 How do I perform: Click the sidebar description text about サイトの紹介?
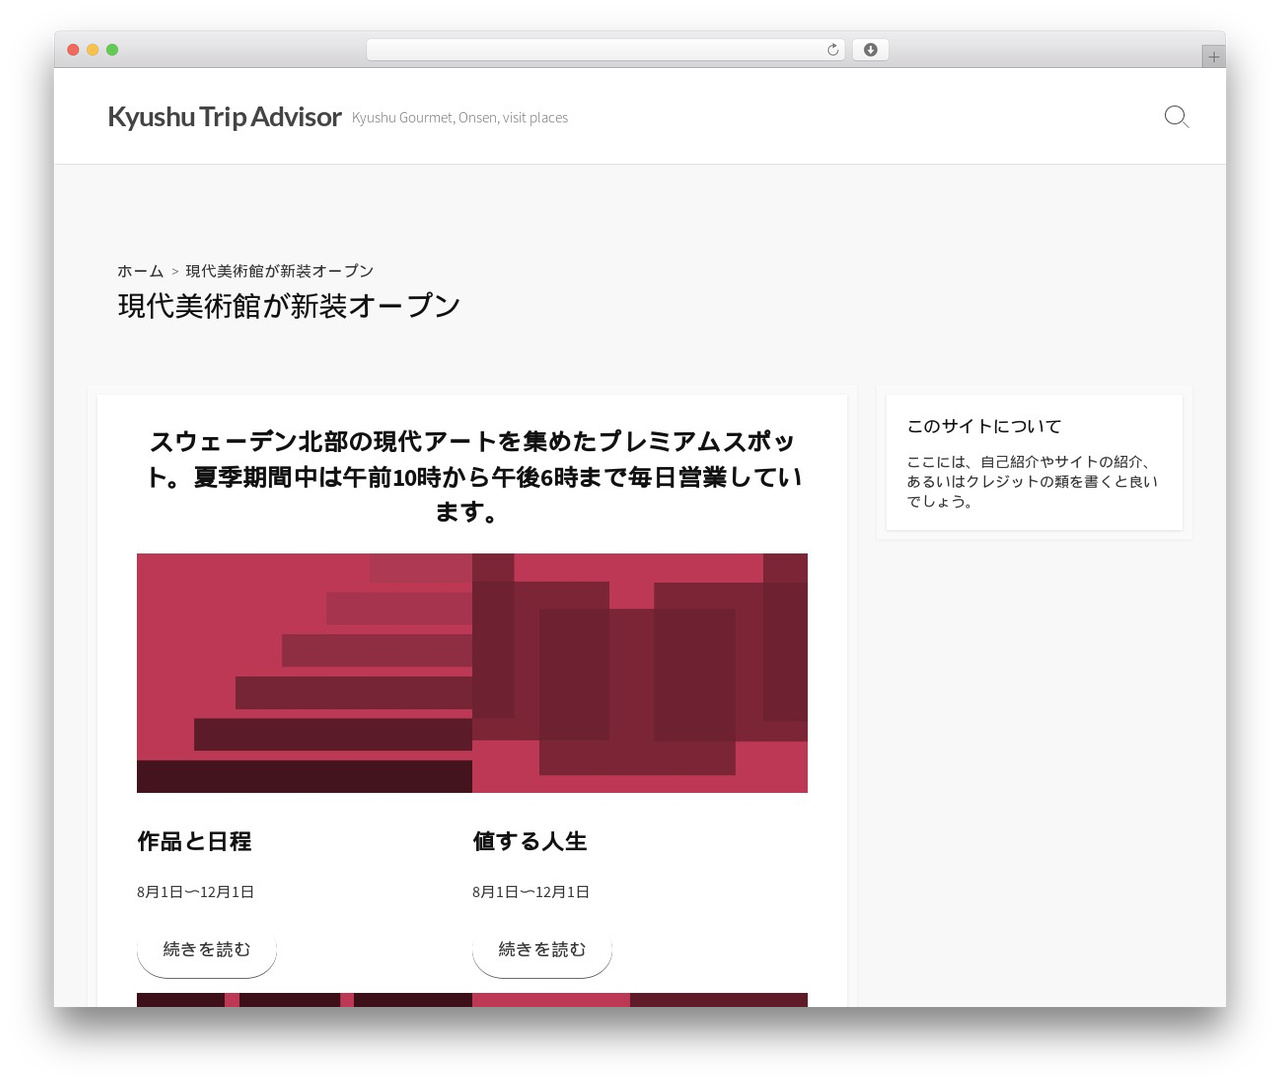[1032, 482]
